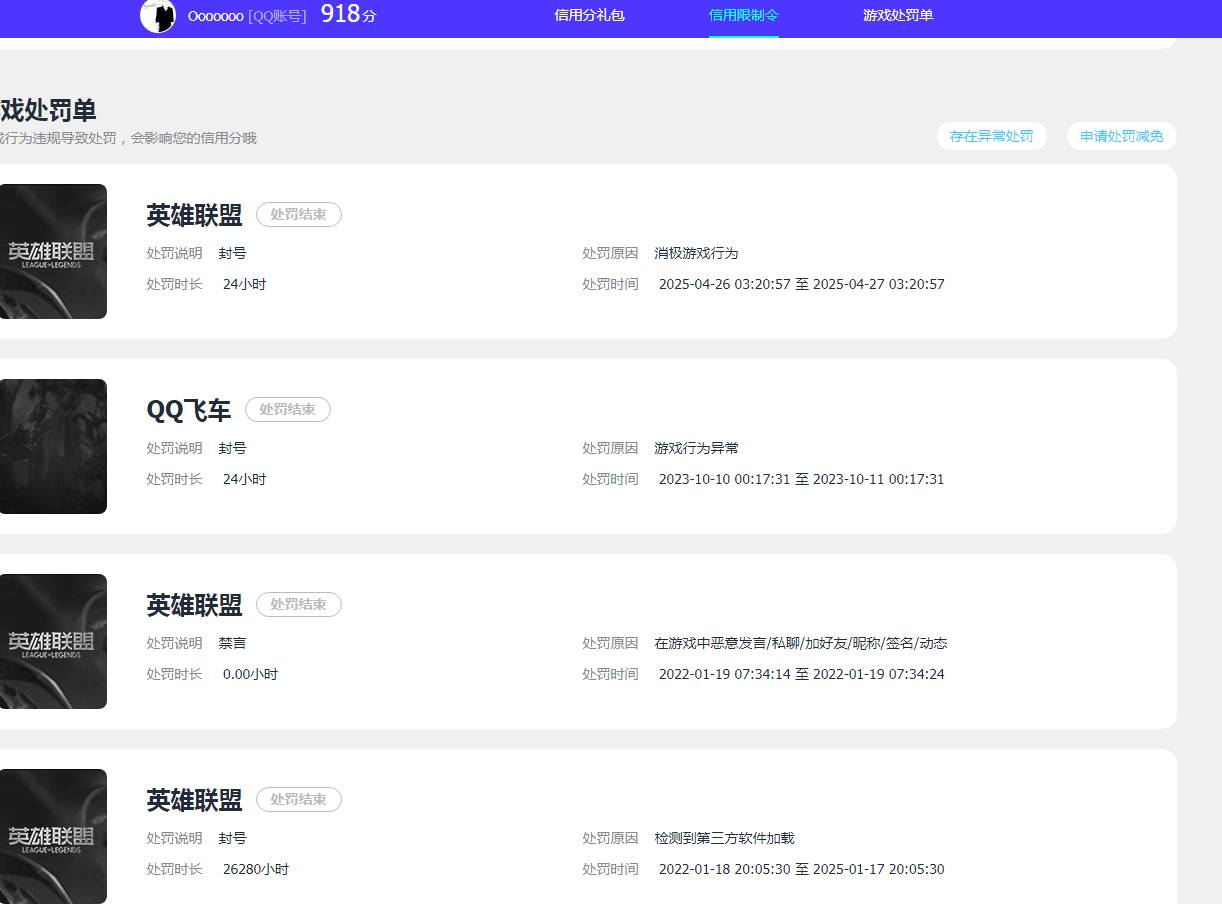Image resolution: width=1222 pixels, height=904 pixels.
Task: Click the QQ飞车 game thumbnail image
Action: 52,446
